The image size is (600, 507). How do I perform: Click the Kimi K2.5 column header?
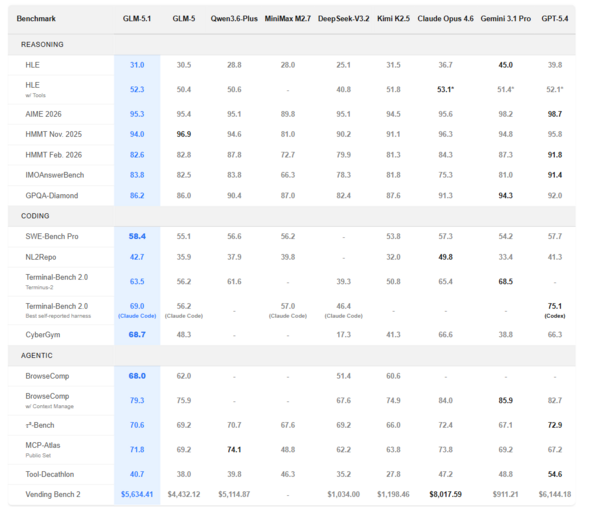(393, 19)
